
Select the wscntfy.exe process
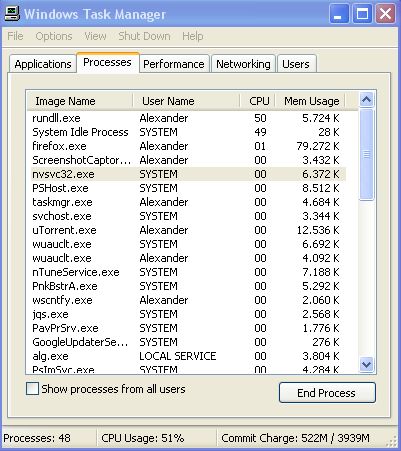point(188,300)
